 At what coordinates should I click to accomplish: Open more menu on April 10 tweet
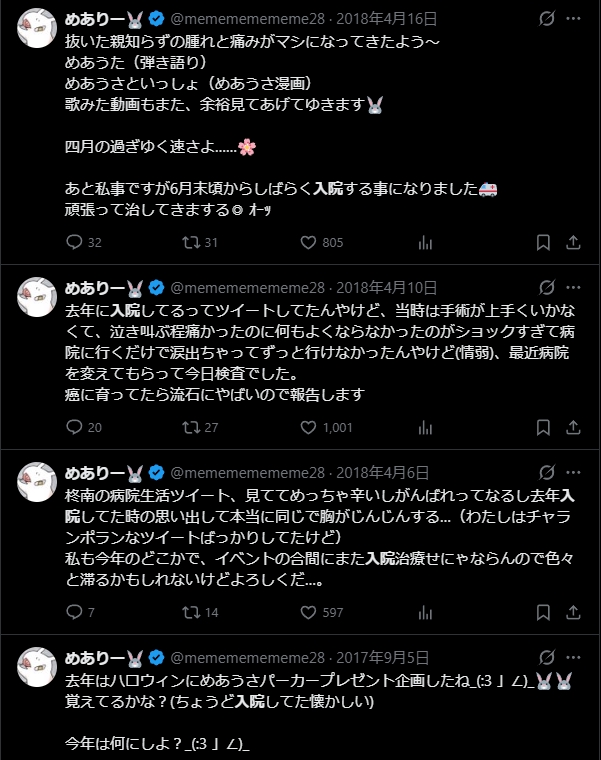tap(573, 288)
